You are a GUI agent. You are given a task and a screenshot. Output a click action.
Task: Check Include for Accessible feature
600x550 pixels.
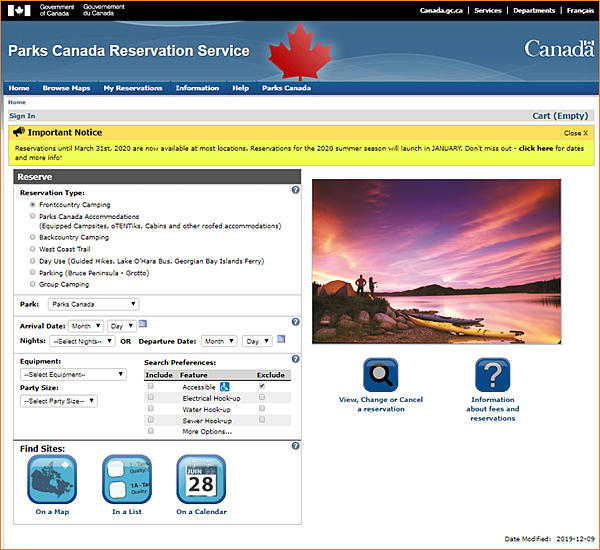point(151,386)
